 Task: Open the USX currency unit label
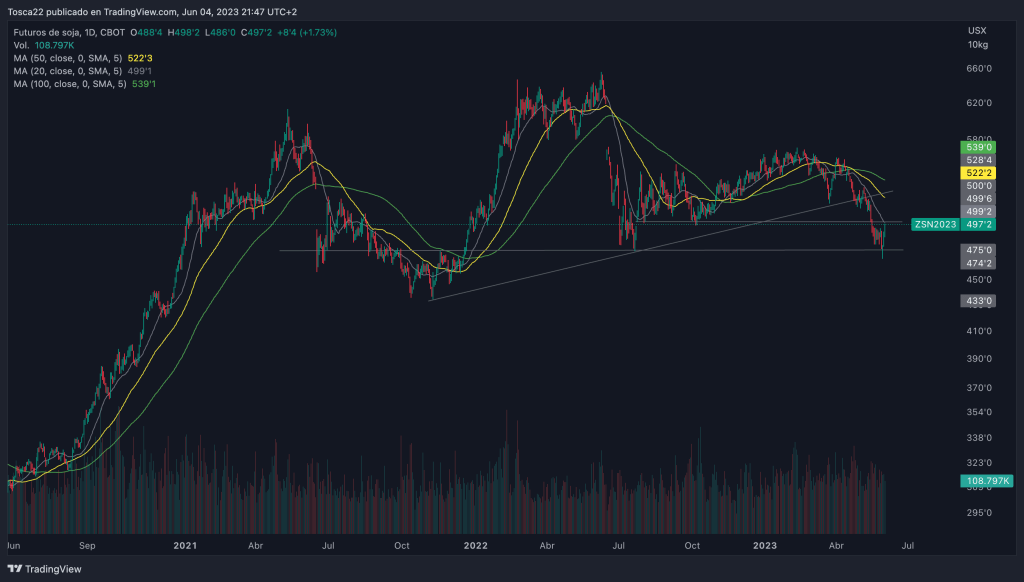[x=977, y=30]
